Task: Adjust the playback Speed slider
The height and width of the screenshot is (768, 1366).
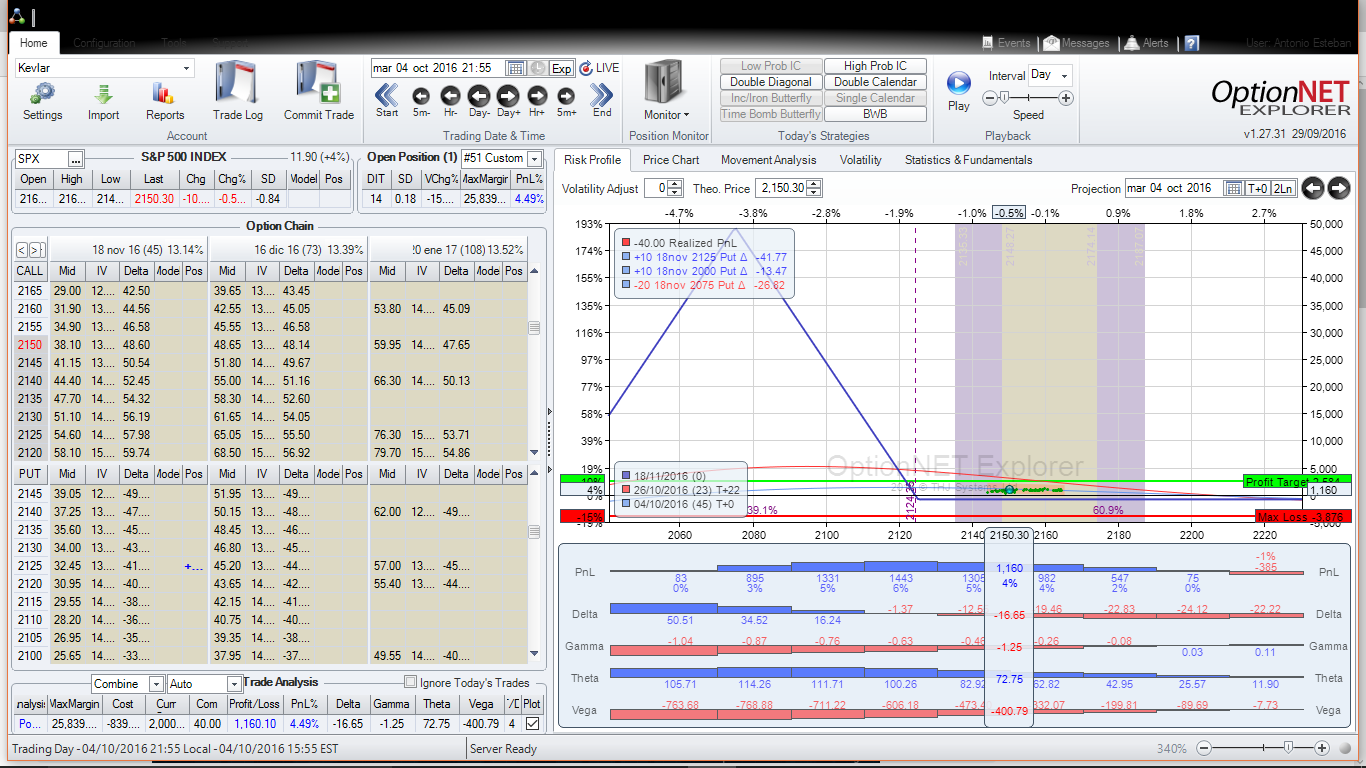Action: click(1003, 98)
